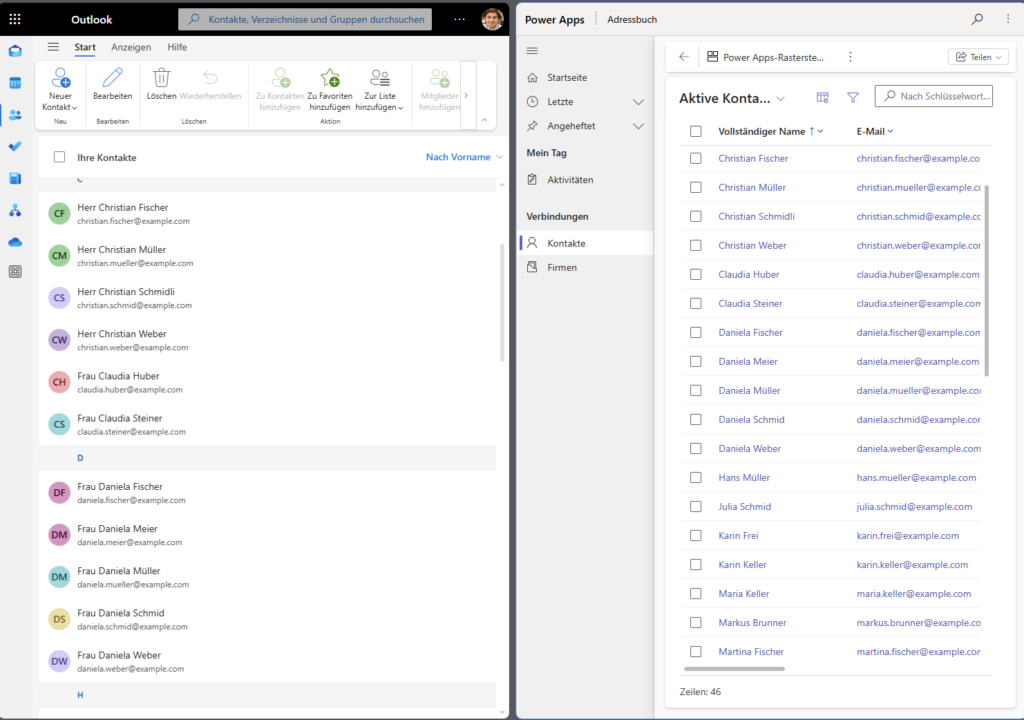1024x720 pixels.
Task: Open the Calendar icon in Outlook sidebar
Action: tap(14, 82)
